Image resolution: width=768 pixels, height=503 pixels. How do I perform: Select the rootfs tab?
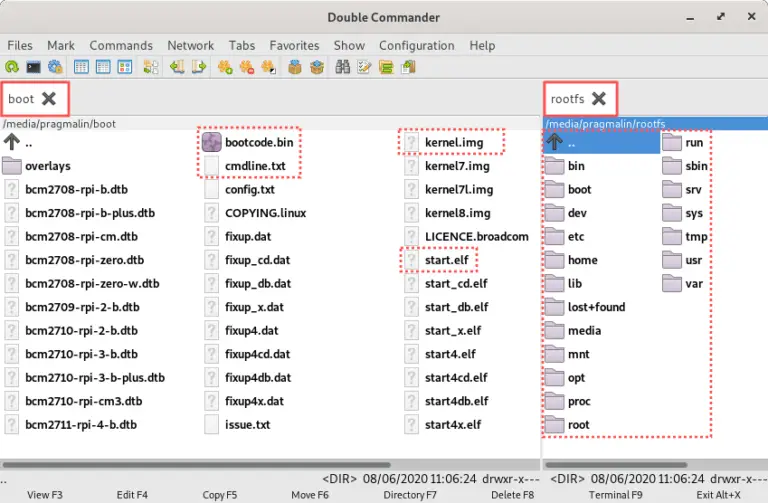point(568,99)
